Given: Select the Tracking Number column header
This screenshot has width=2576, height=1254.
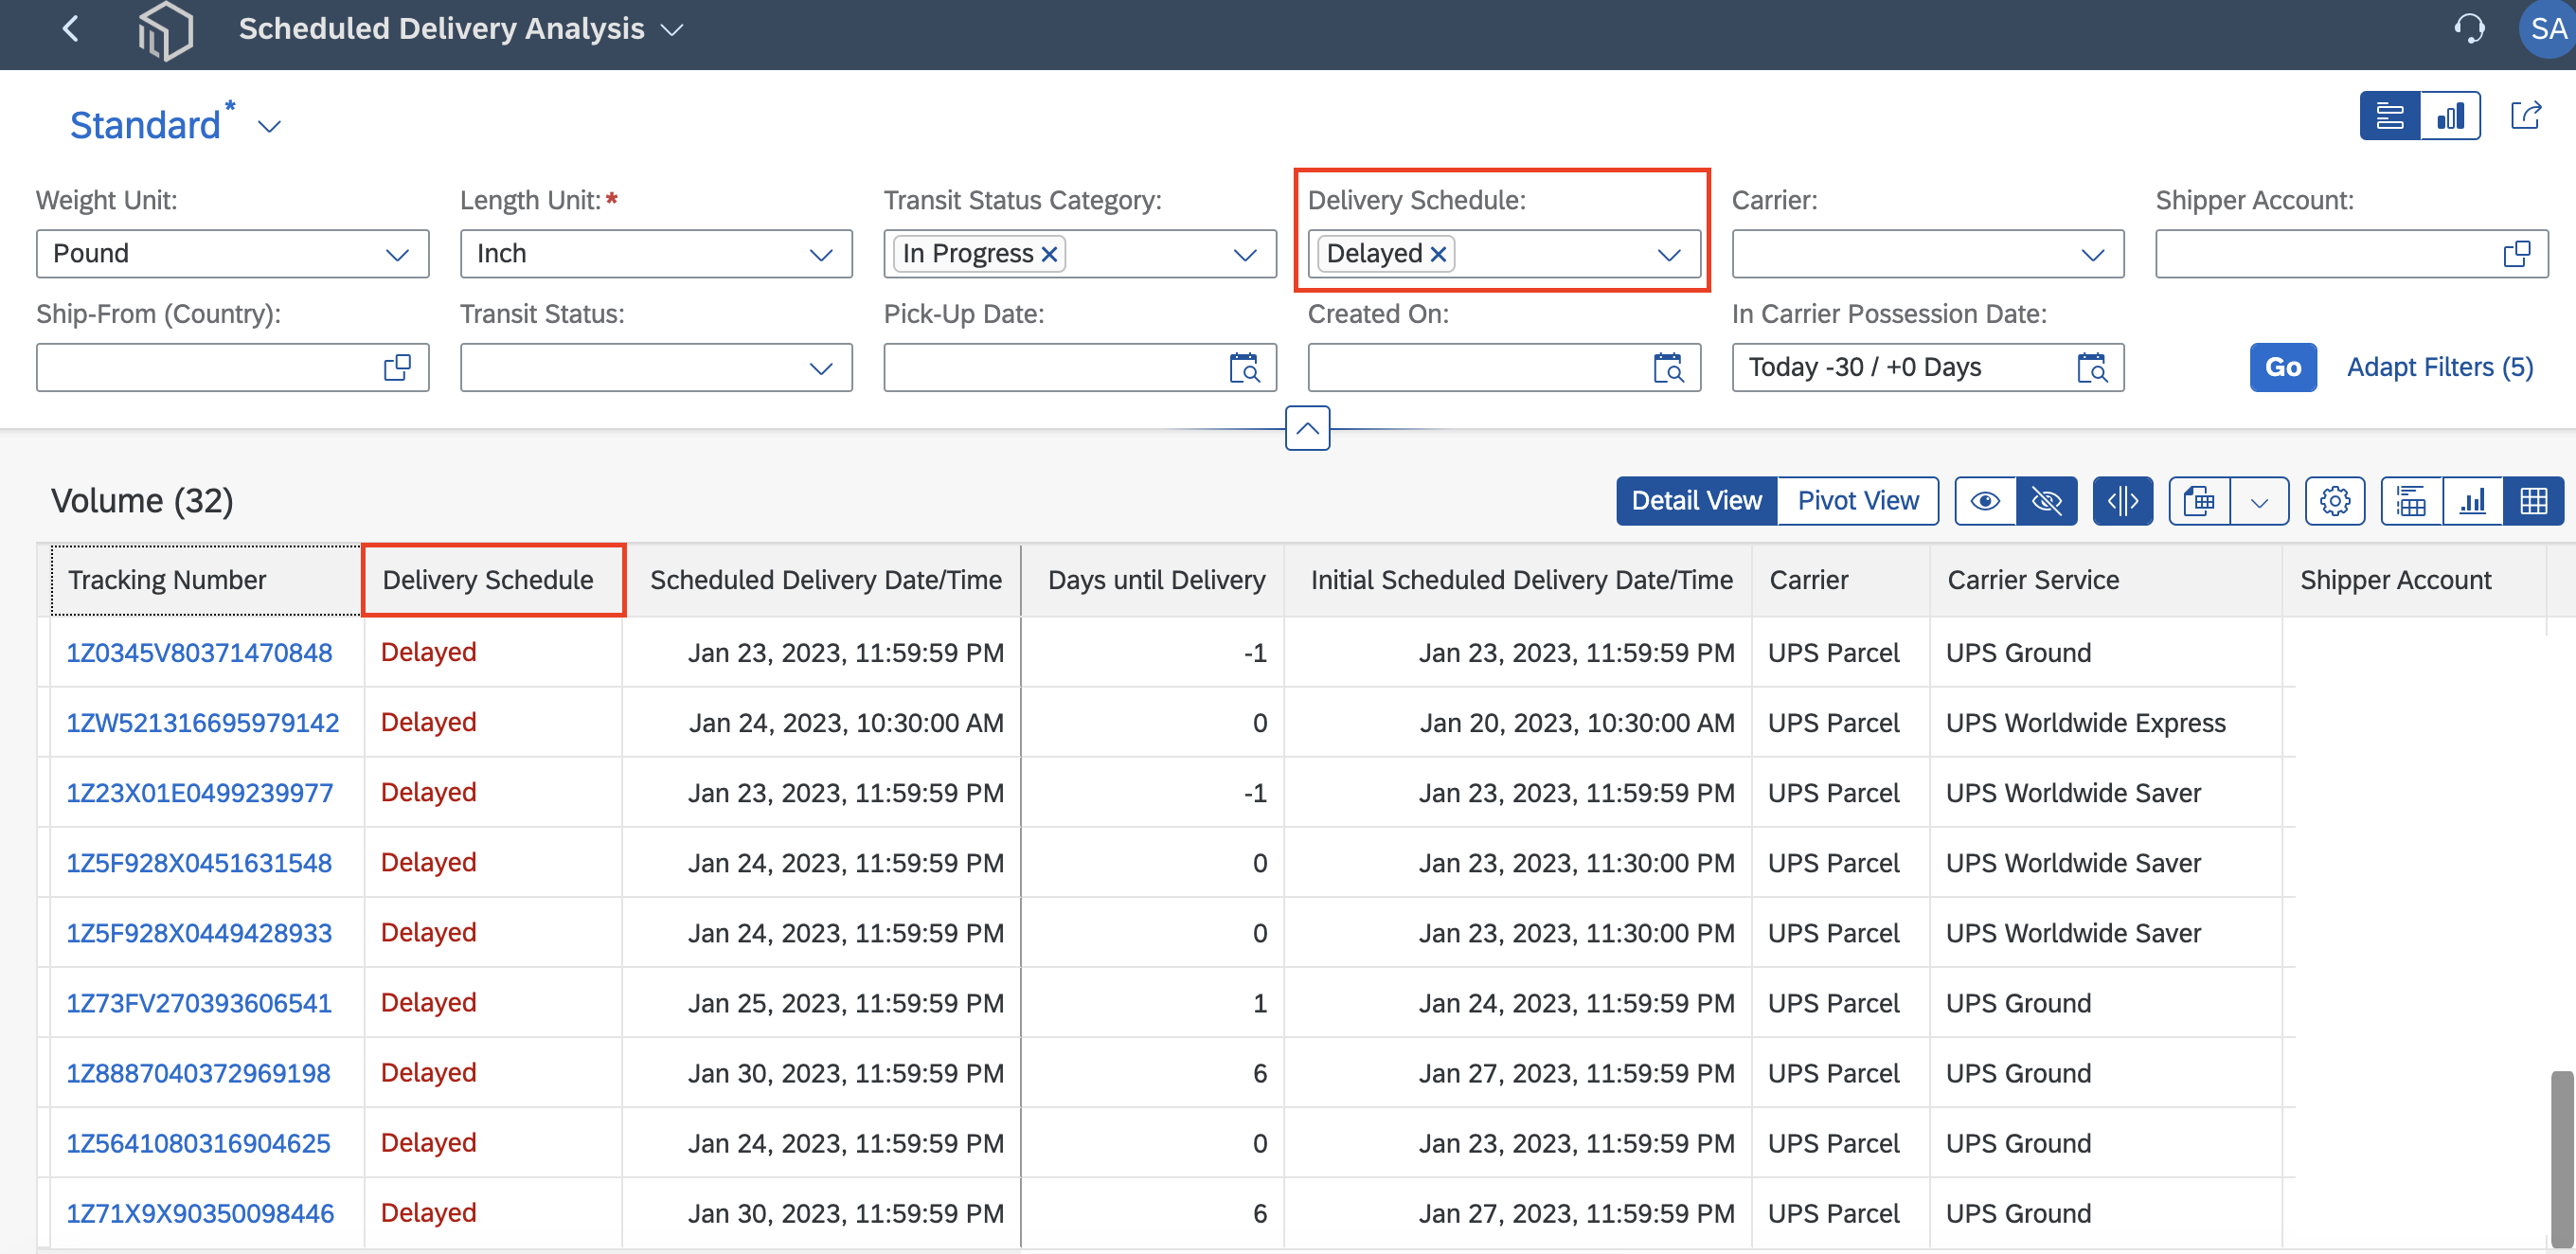Looking at the screenshot, I should pos(206,580).
